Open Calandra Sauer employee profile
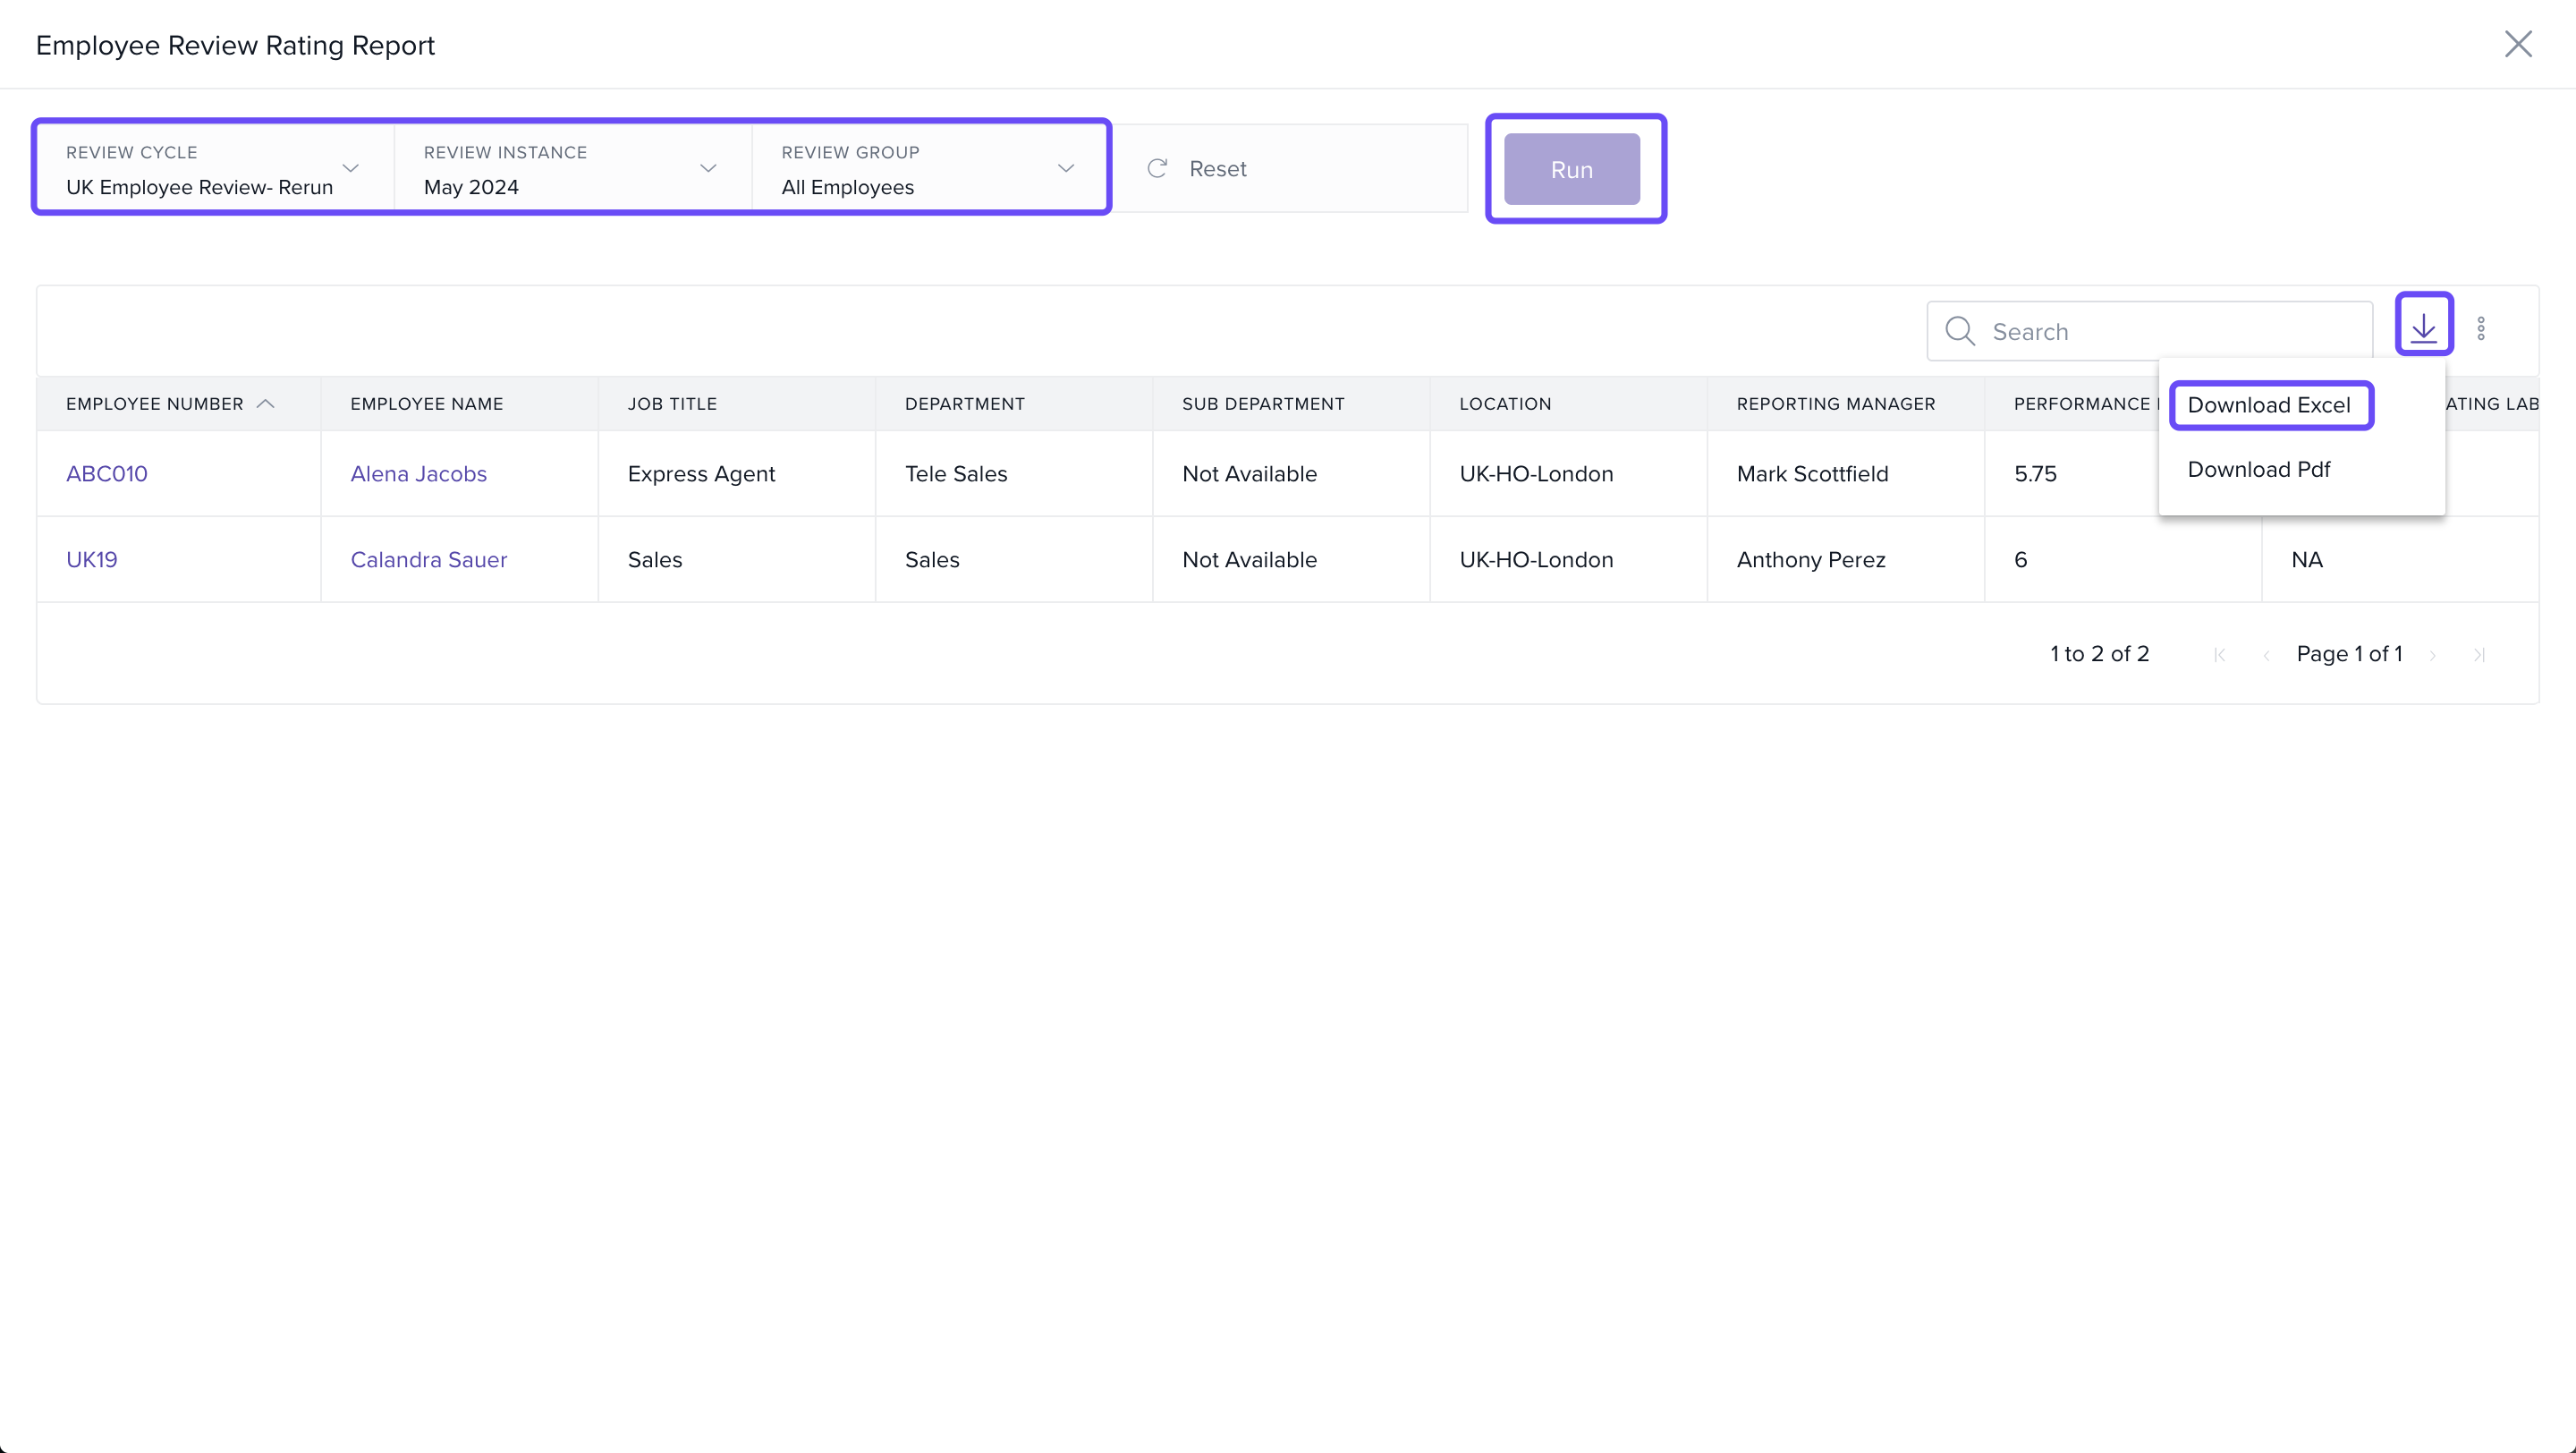The width and height of the screenshot is (2576, 1453). coord(428,560)
